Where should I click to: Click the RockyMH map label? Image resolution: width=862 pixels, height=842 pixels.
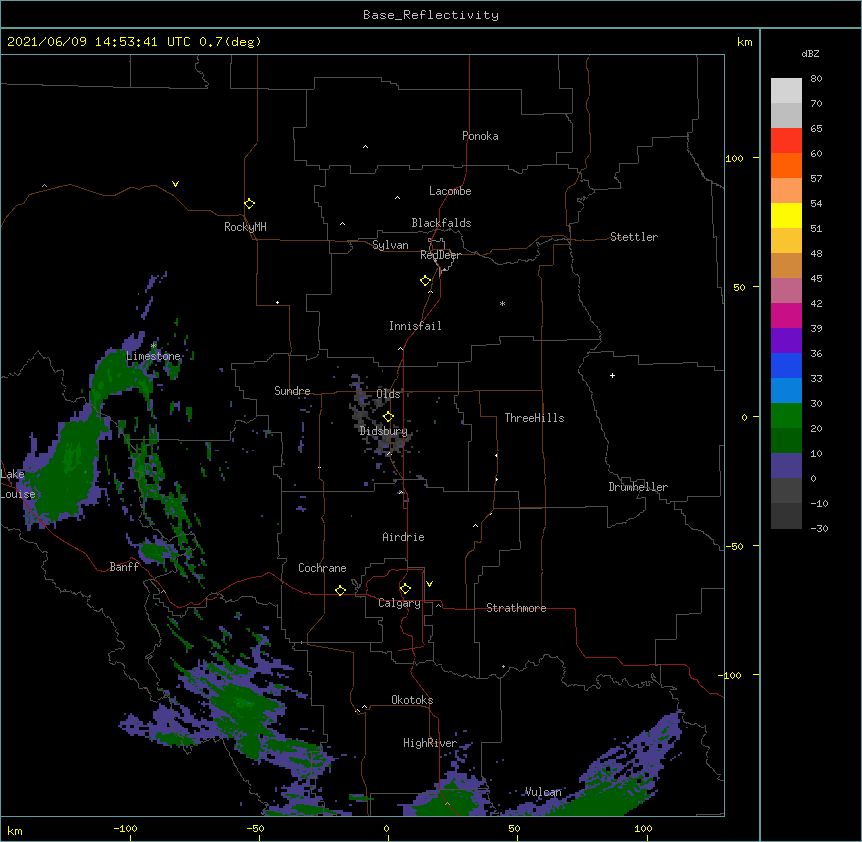(245, 227)
